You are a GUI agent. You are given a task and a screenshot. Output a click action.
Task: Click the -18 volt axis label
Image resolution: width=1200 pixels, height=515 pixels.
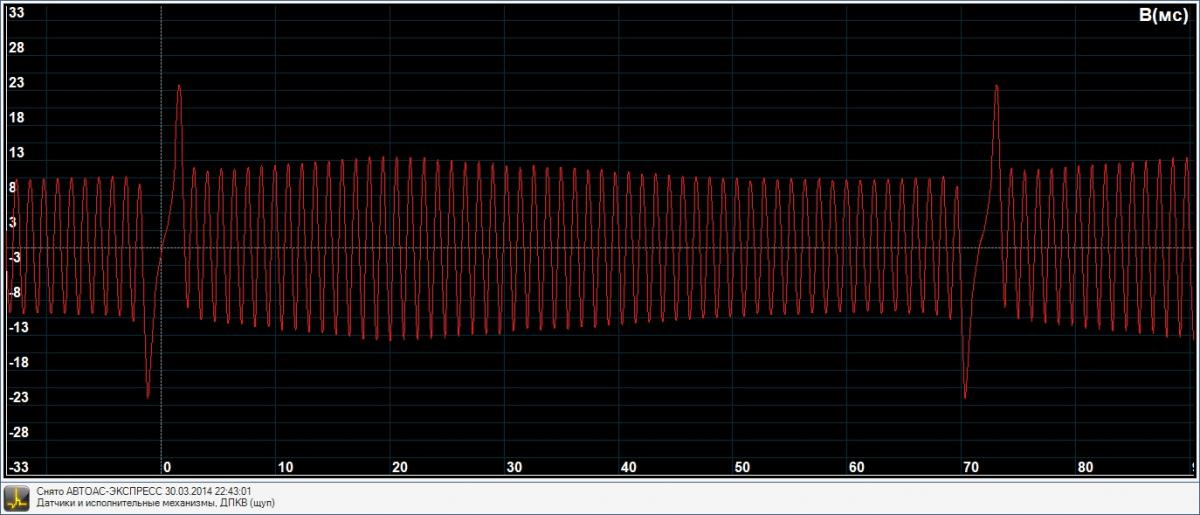[x=18, y=362]
